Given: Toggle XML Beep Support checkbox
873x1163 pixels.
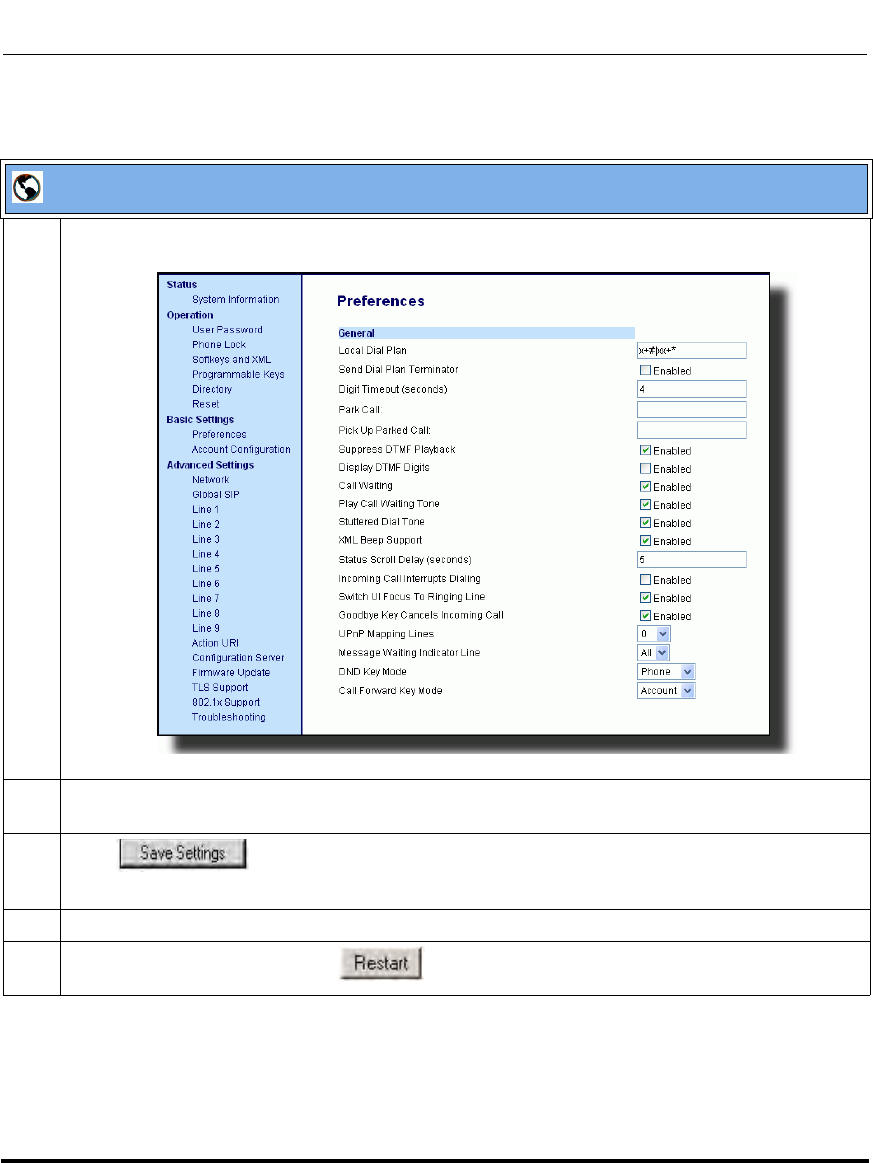Looking at the screenshot, I should coord(645,541).
